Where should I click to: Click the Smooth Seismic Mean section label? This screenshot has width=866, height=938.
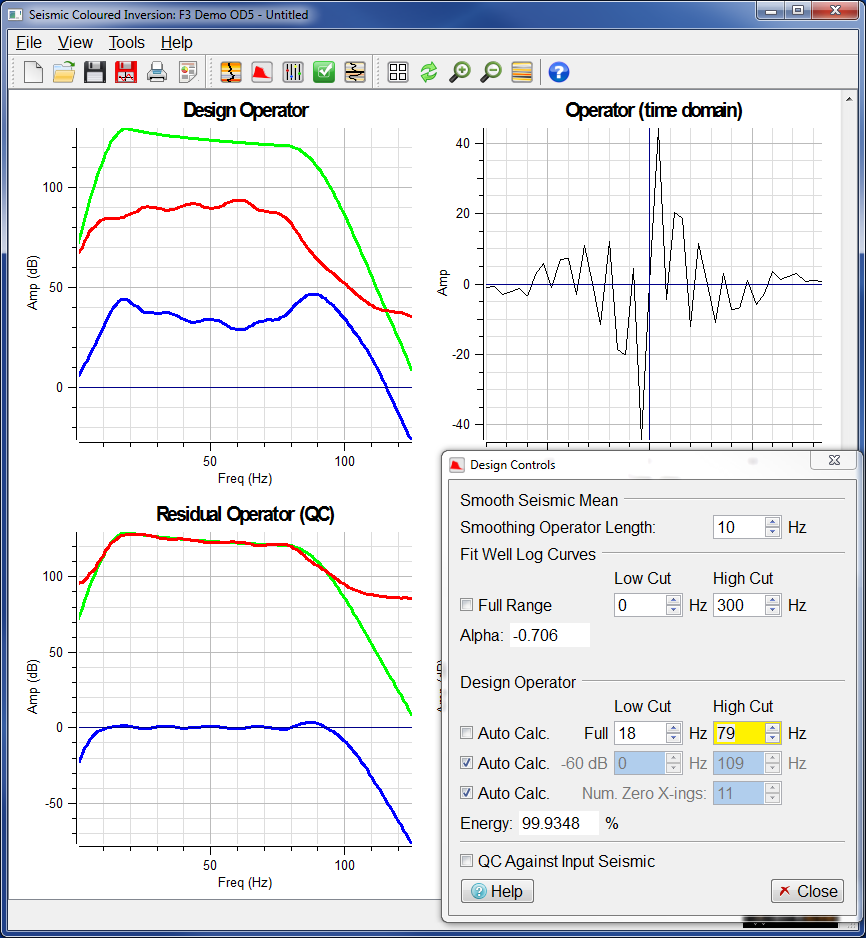pos(539,500)
